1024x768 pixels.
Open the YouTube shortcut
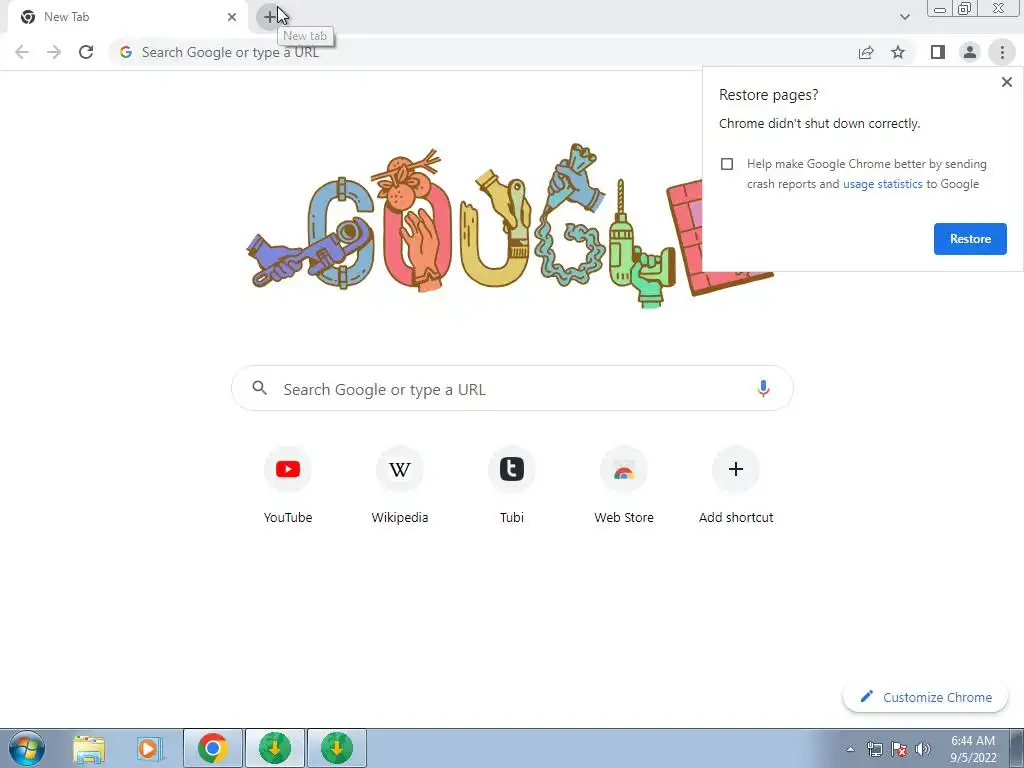pyautogui.click(x=288, y=486)
